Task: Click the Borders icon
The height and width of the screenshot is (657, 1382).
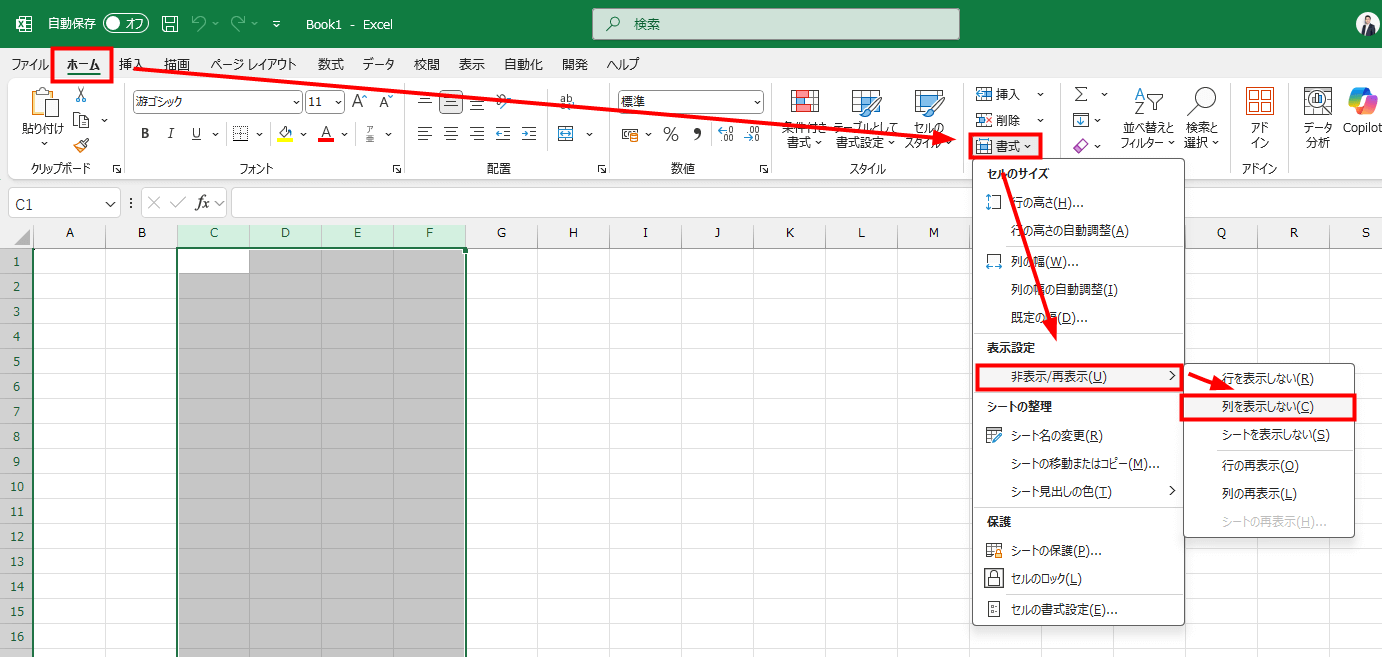Action: coord(240,134)
